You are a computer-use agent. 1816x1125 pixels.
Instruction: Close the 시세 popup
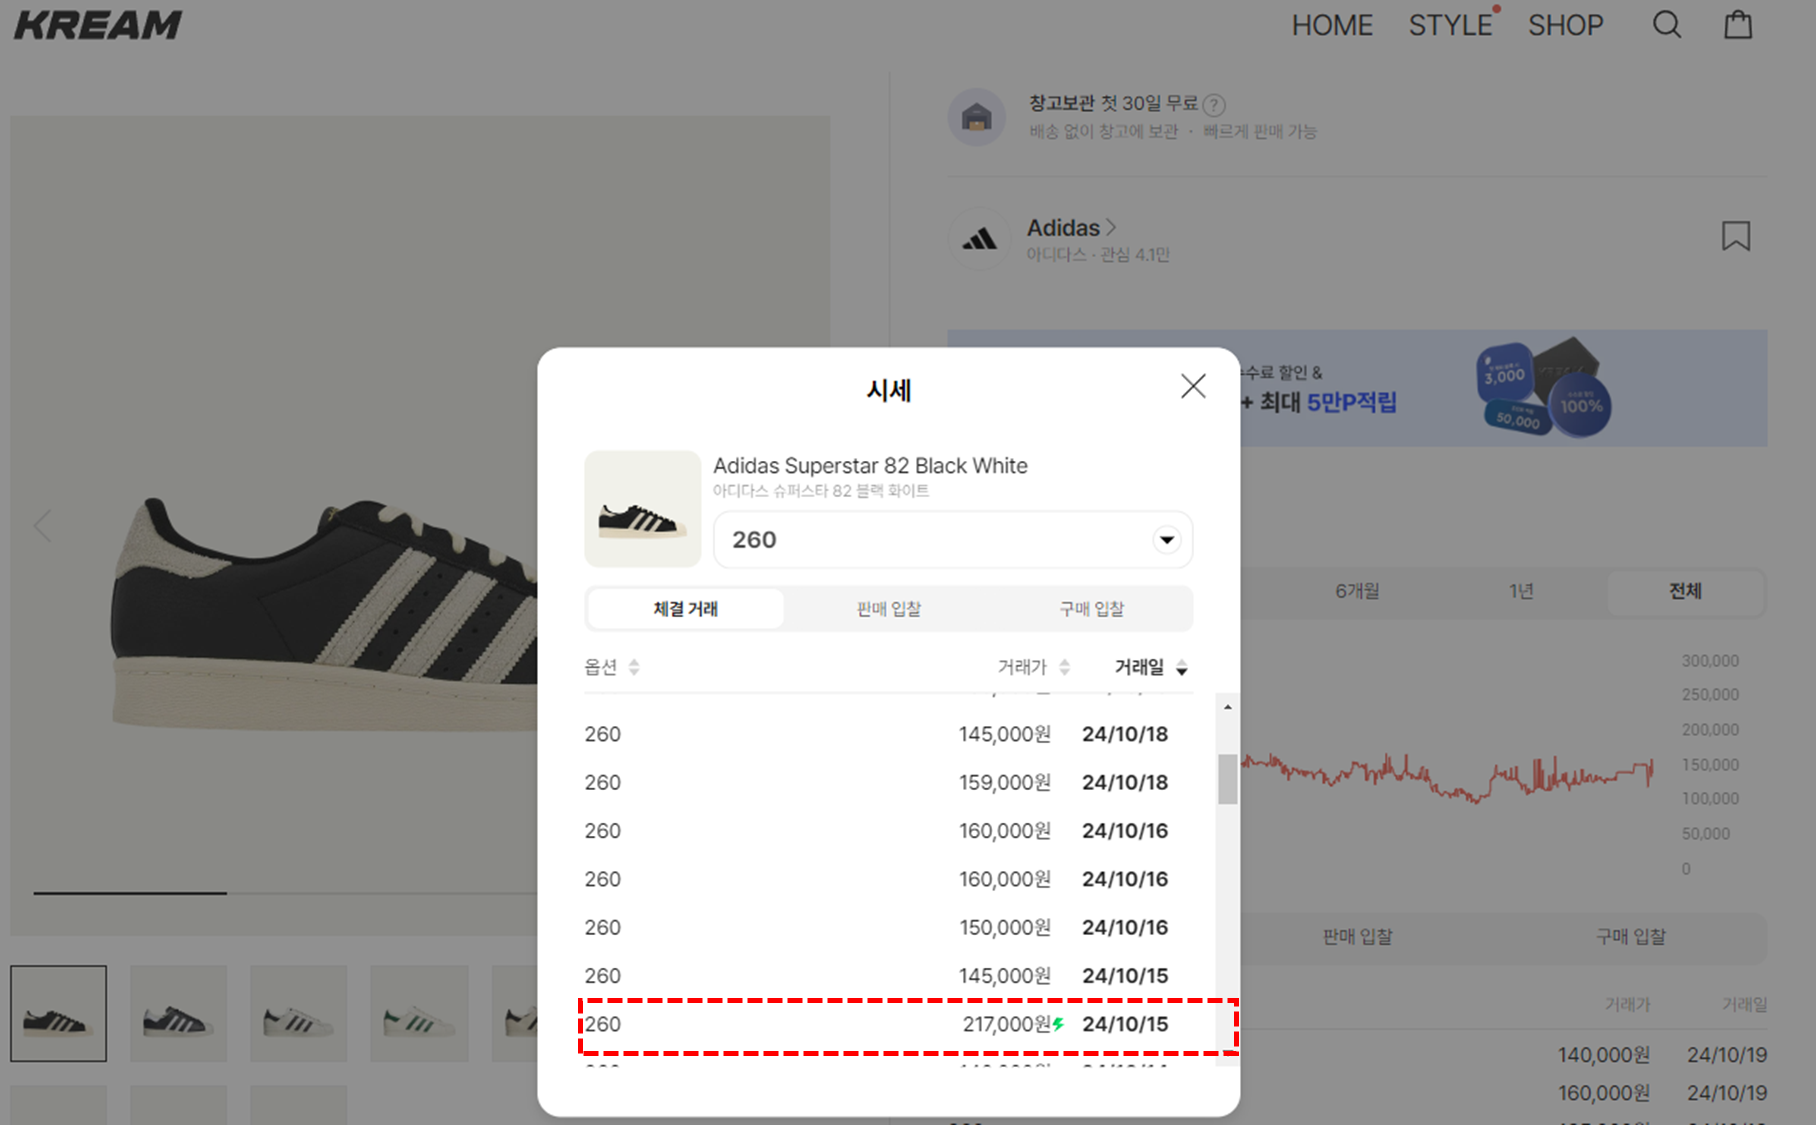tap(1193, 386)
